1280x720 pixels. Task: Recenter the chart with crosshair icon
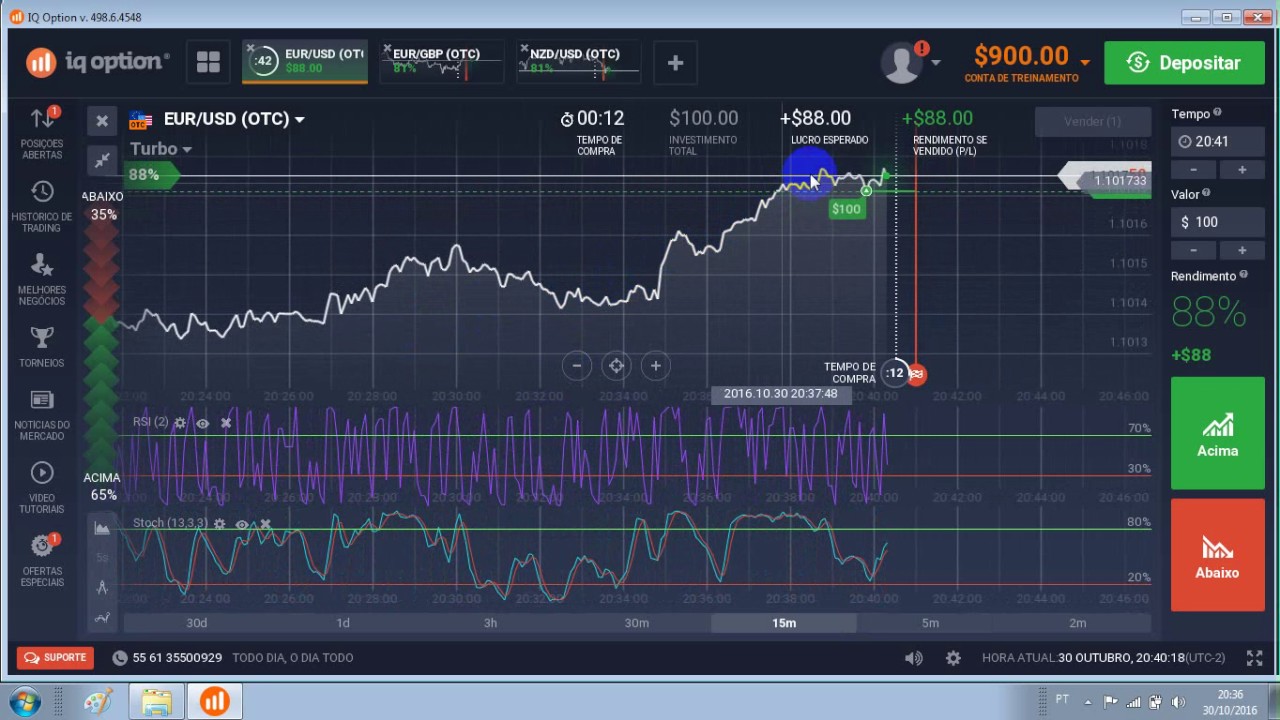click(x=616, y=366)
